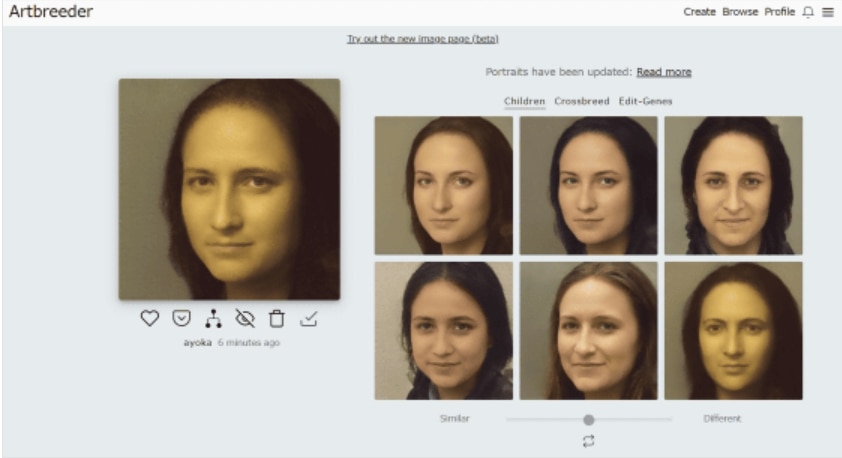The width and height of the screenshot is (842, 458).
Task: Click the checkmark select icon
Action: [309, 319]
